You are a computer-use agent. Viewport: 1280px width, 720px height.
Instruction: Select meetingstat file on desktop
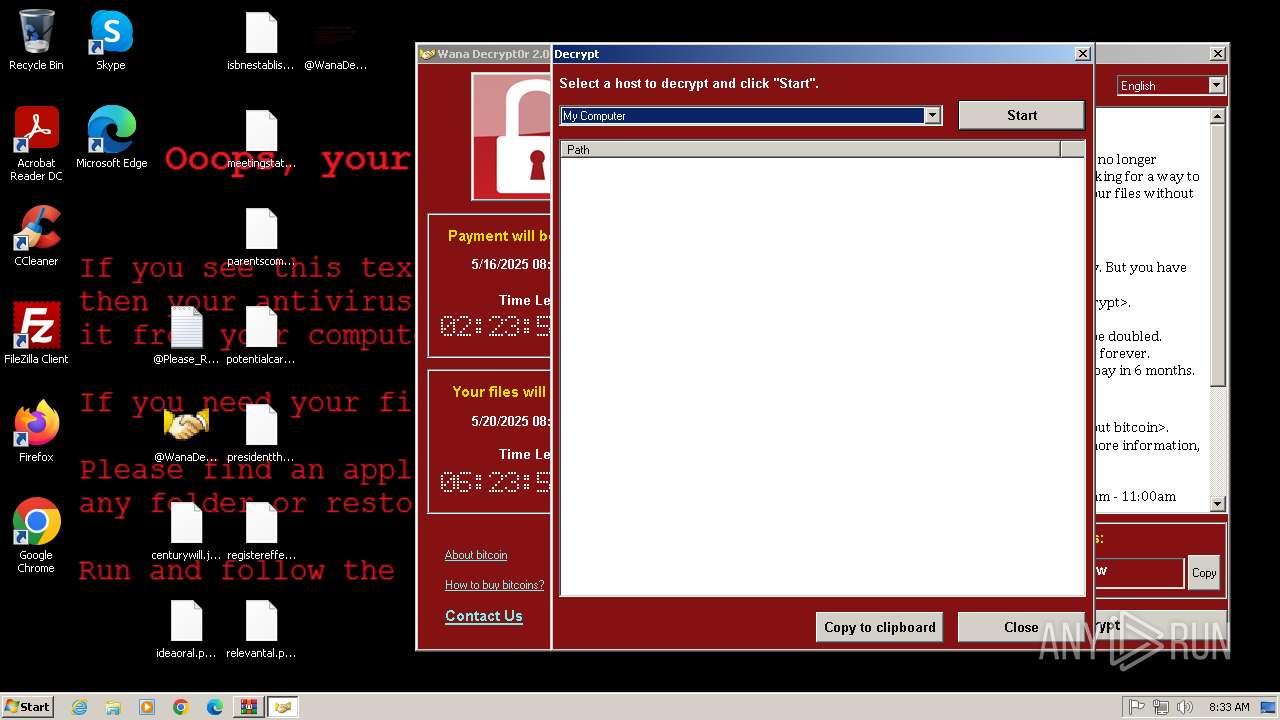261,139
